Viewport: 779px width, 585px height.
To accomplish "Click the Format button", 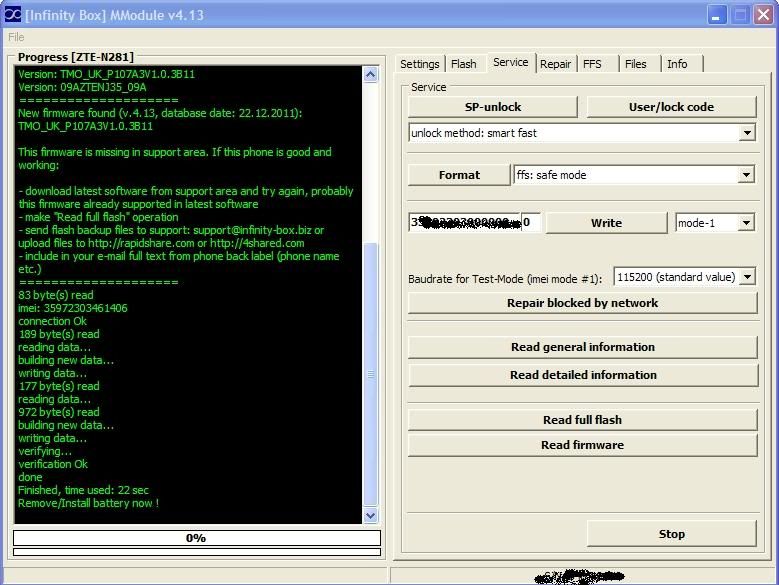I will [x=459, y=175].
